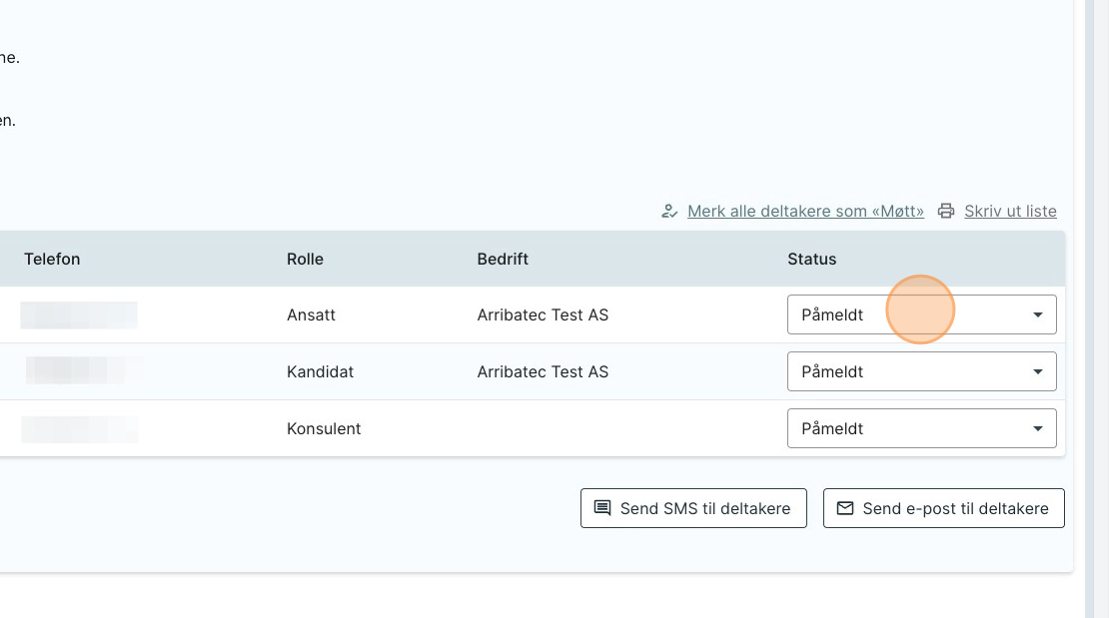Screen dimensions: 1109x618
Task: Click the chat bubble icon on SMS button
Action: (x=602, y=508)
